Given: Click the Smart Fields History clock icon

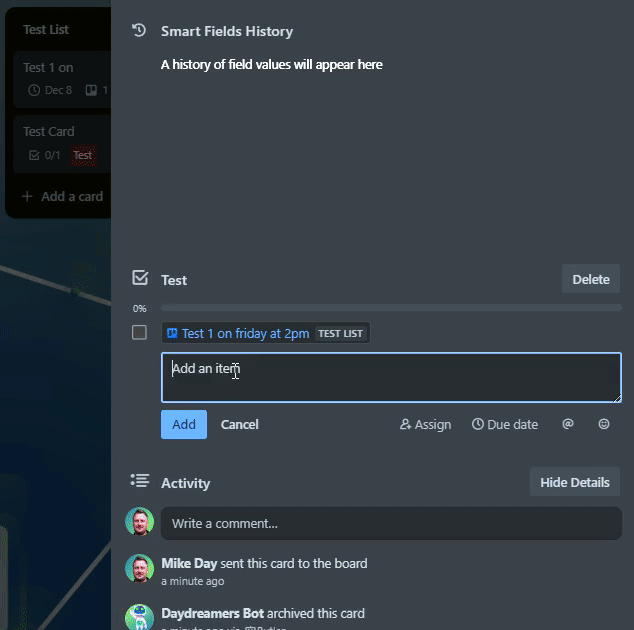Looking at the screenshot, I should [x=139, y=30].
